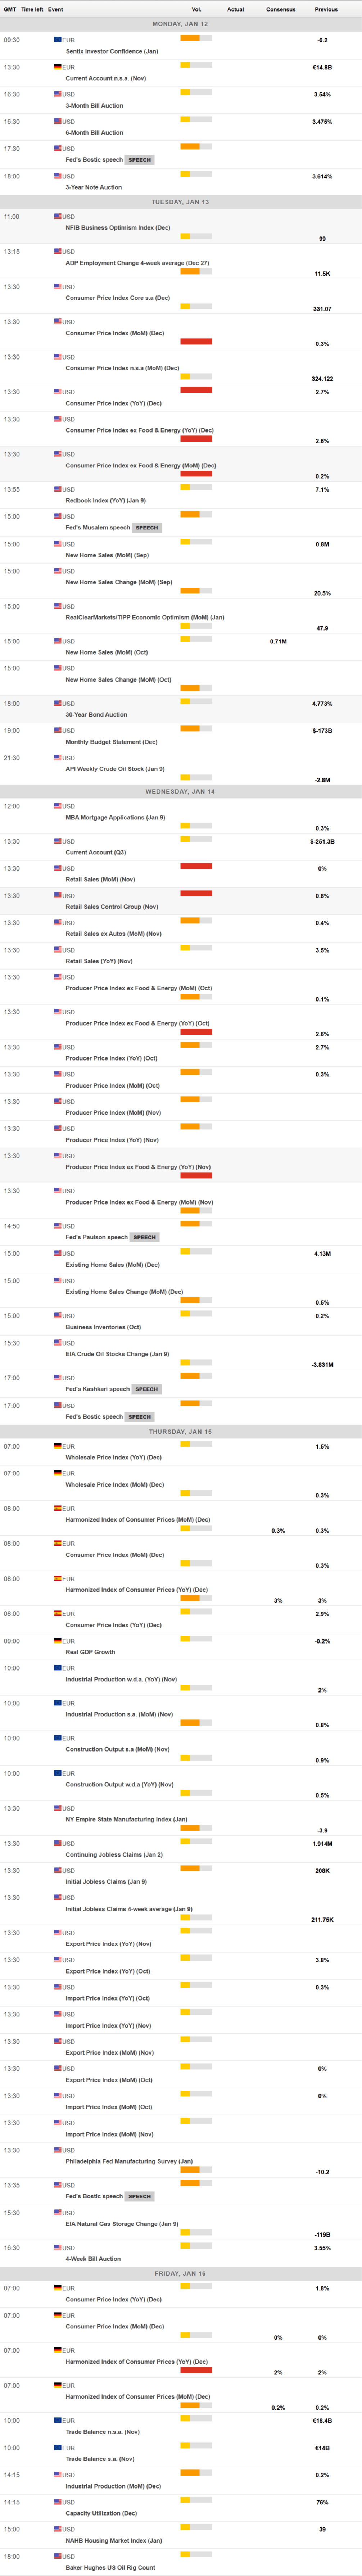Click the Previous column header
The height and width of the screenshot is (2576, 362).
click(326, 9)
